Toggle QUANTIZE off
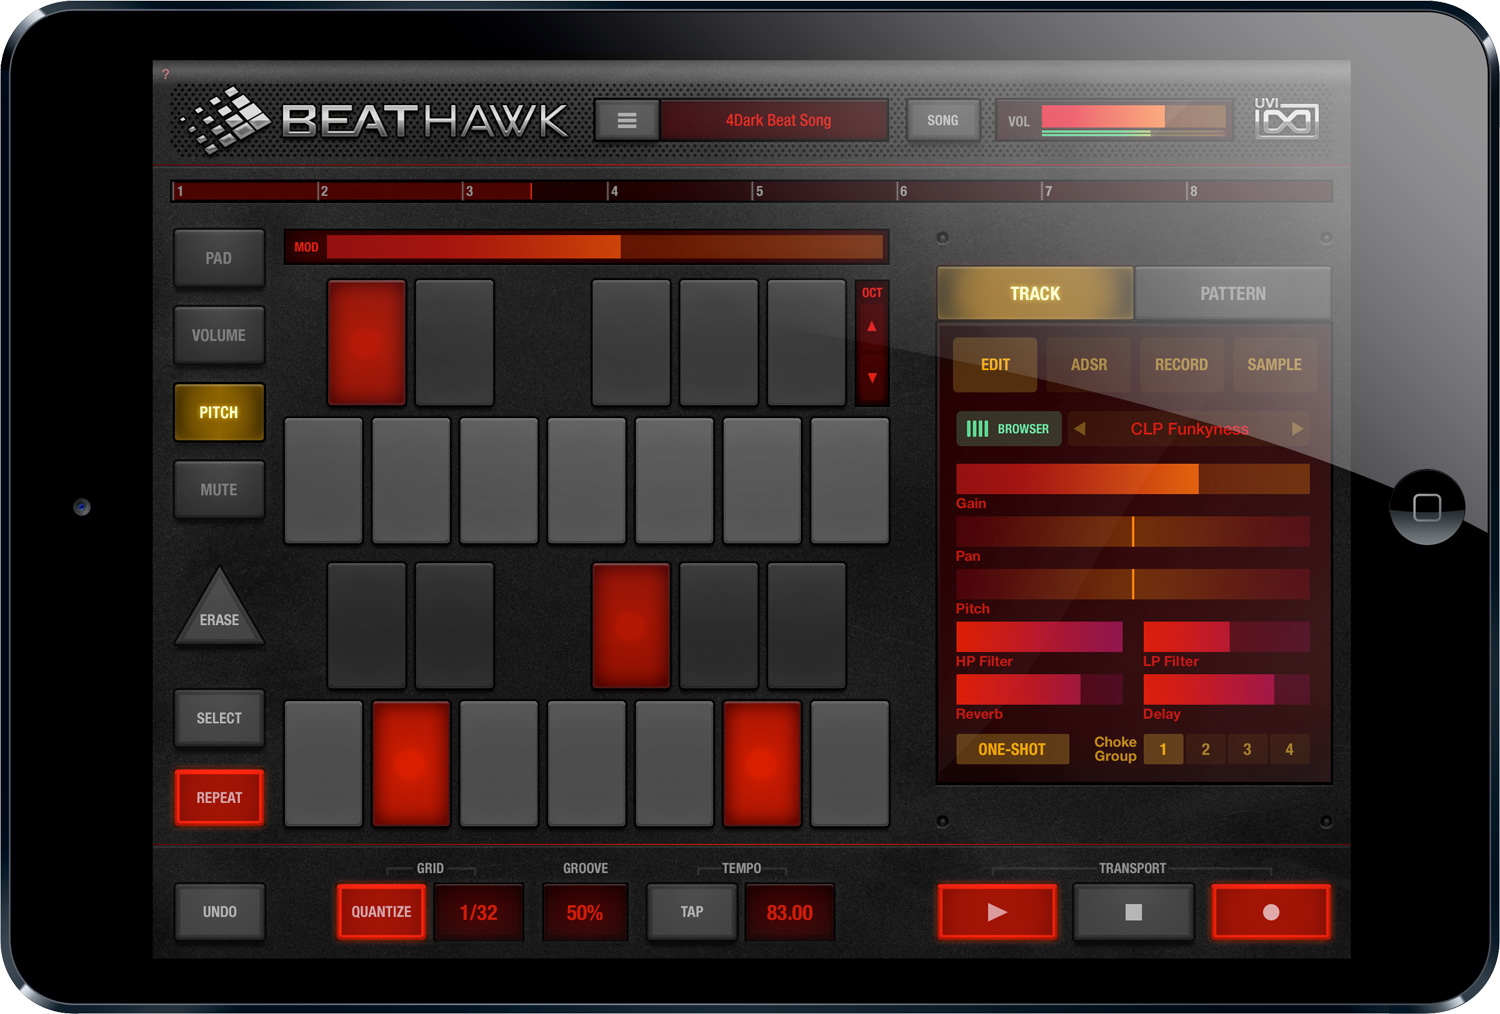The width and height of the screenshot is (1500, 1014). click(381, 912)
